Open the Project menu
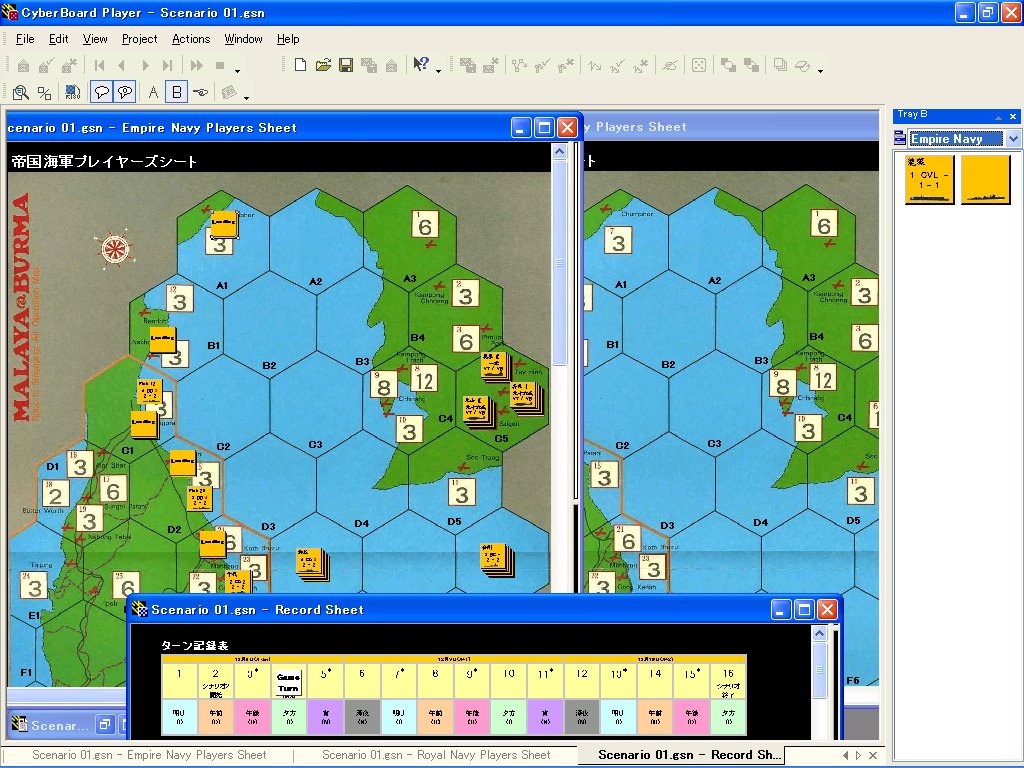The image size is (1024, 768). click(x=140, y=39)
